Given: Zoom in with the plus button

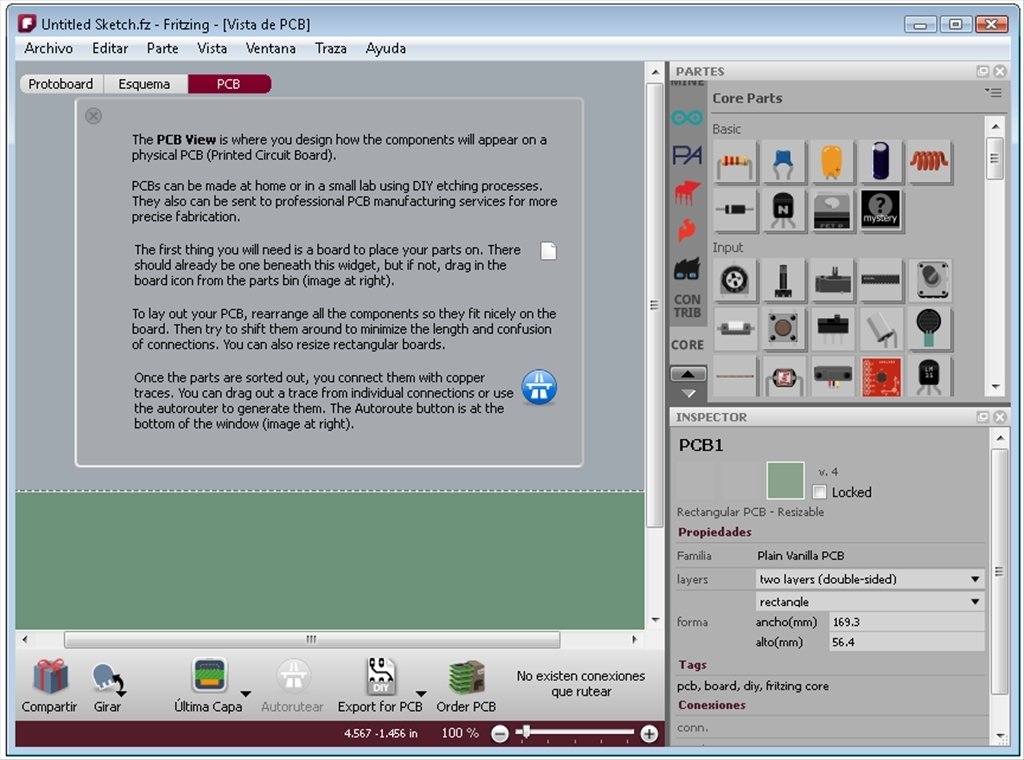Looking at the screenshot, I should pos(649,735).
